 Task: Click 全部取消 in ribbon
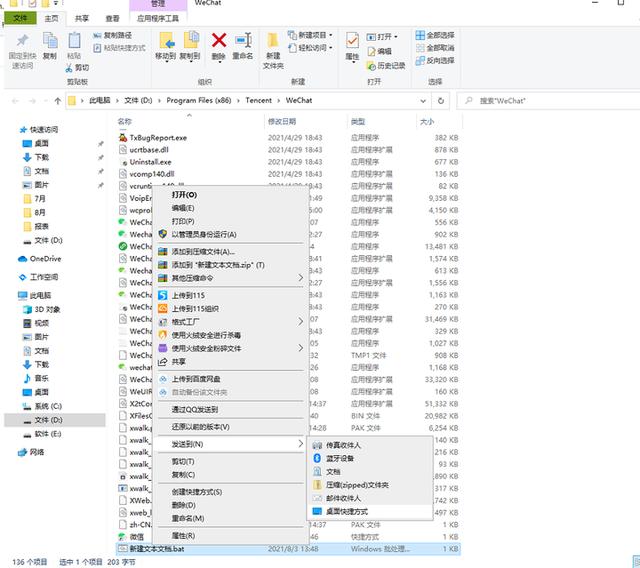tap(435, 48)
